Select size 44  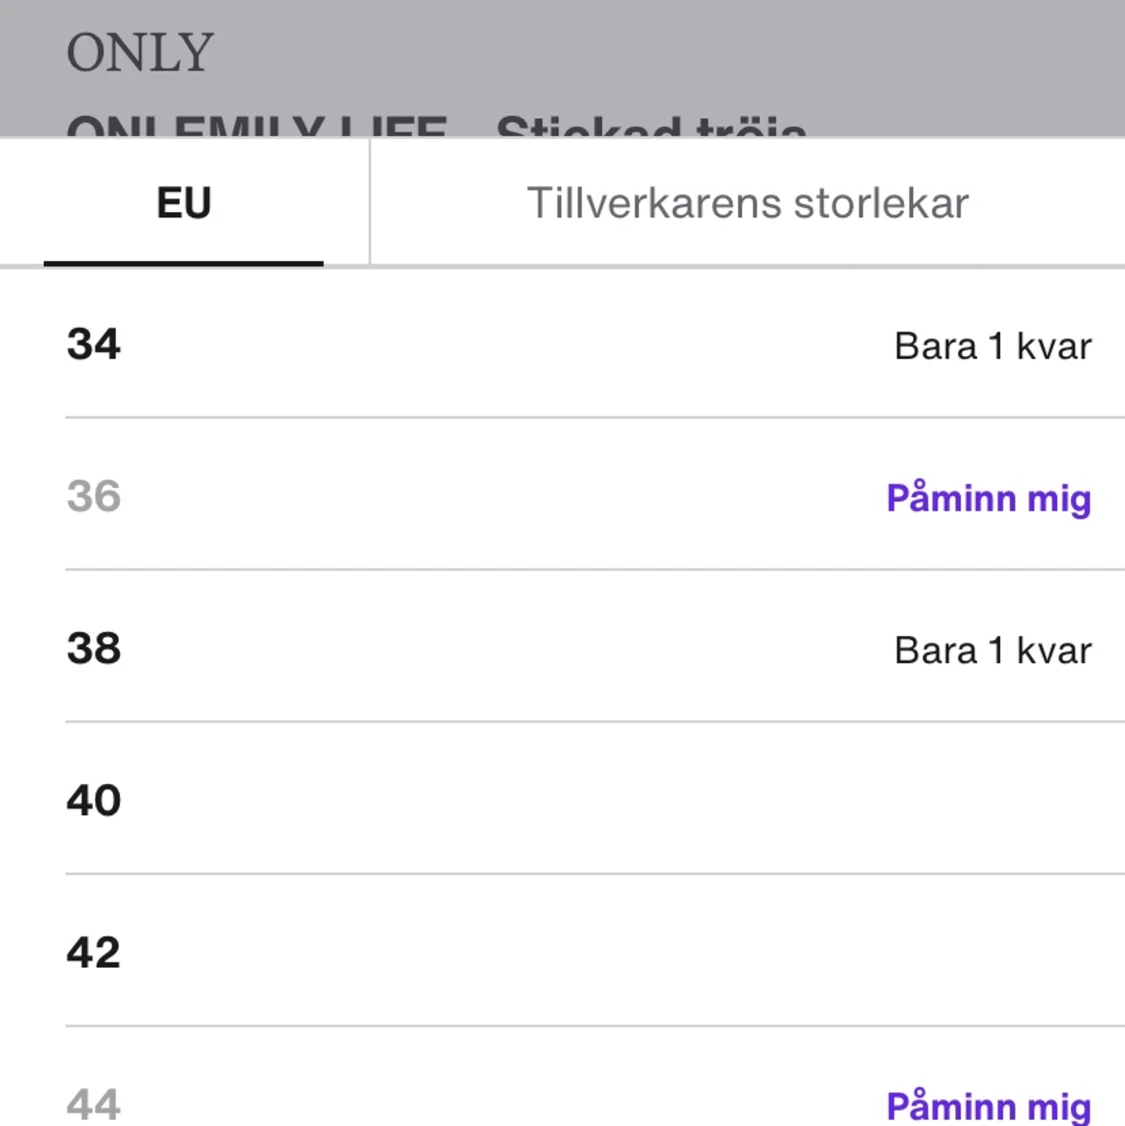point(93,1104)
